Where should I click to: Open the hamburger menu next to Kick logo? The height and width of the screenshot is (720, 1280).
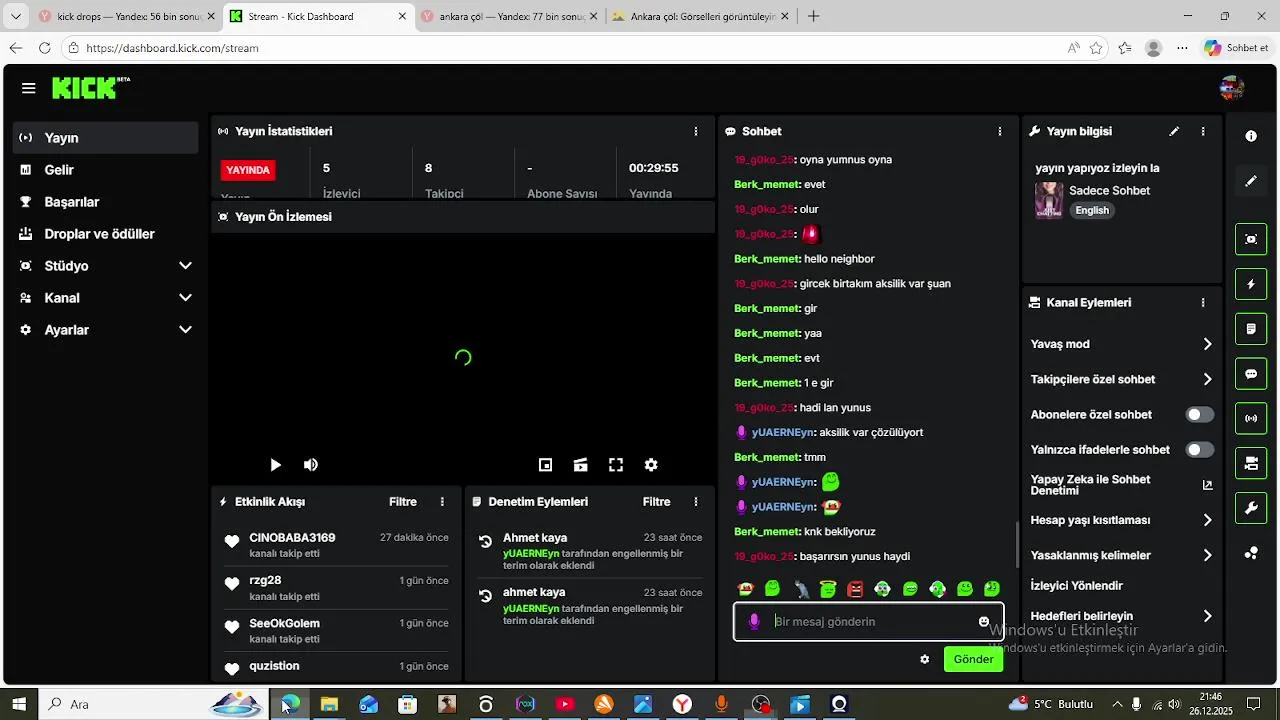point(29,88)
